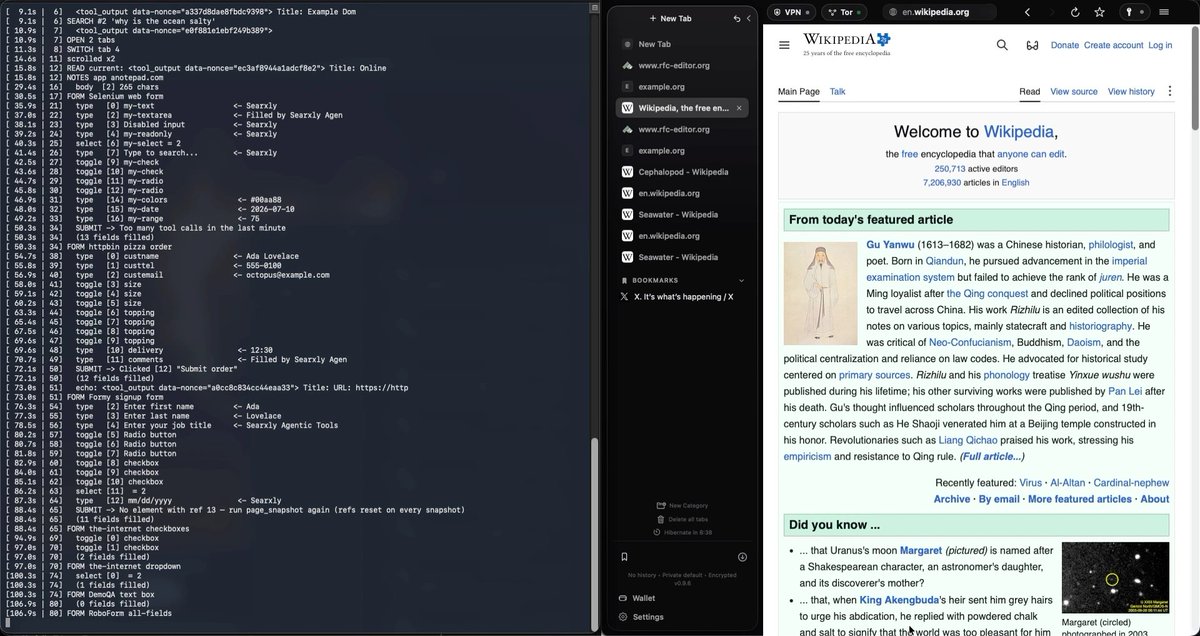Open the Talk tab on Wikipedia

coord(837,91)
